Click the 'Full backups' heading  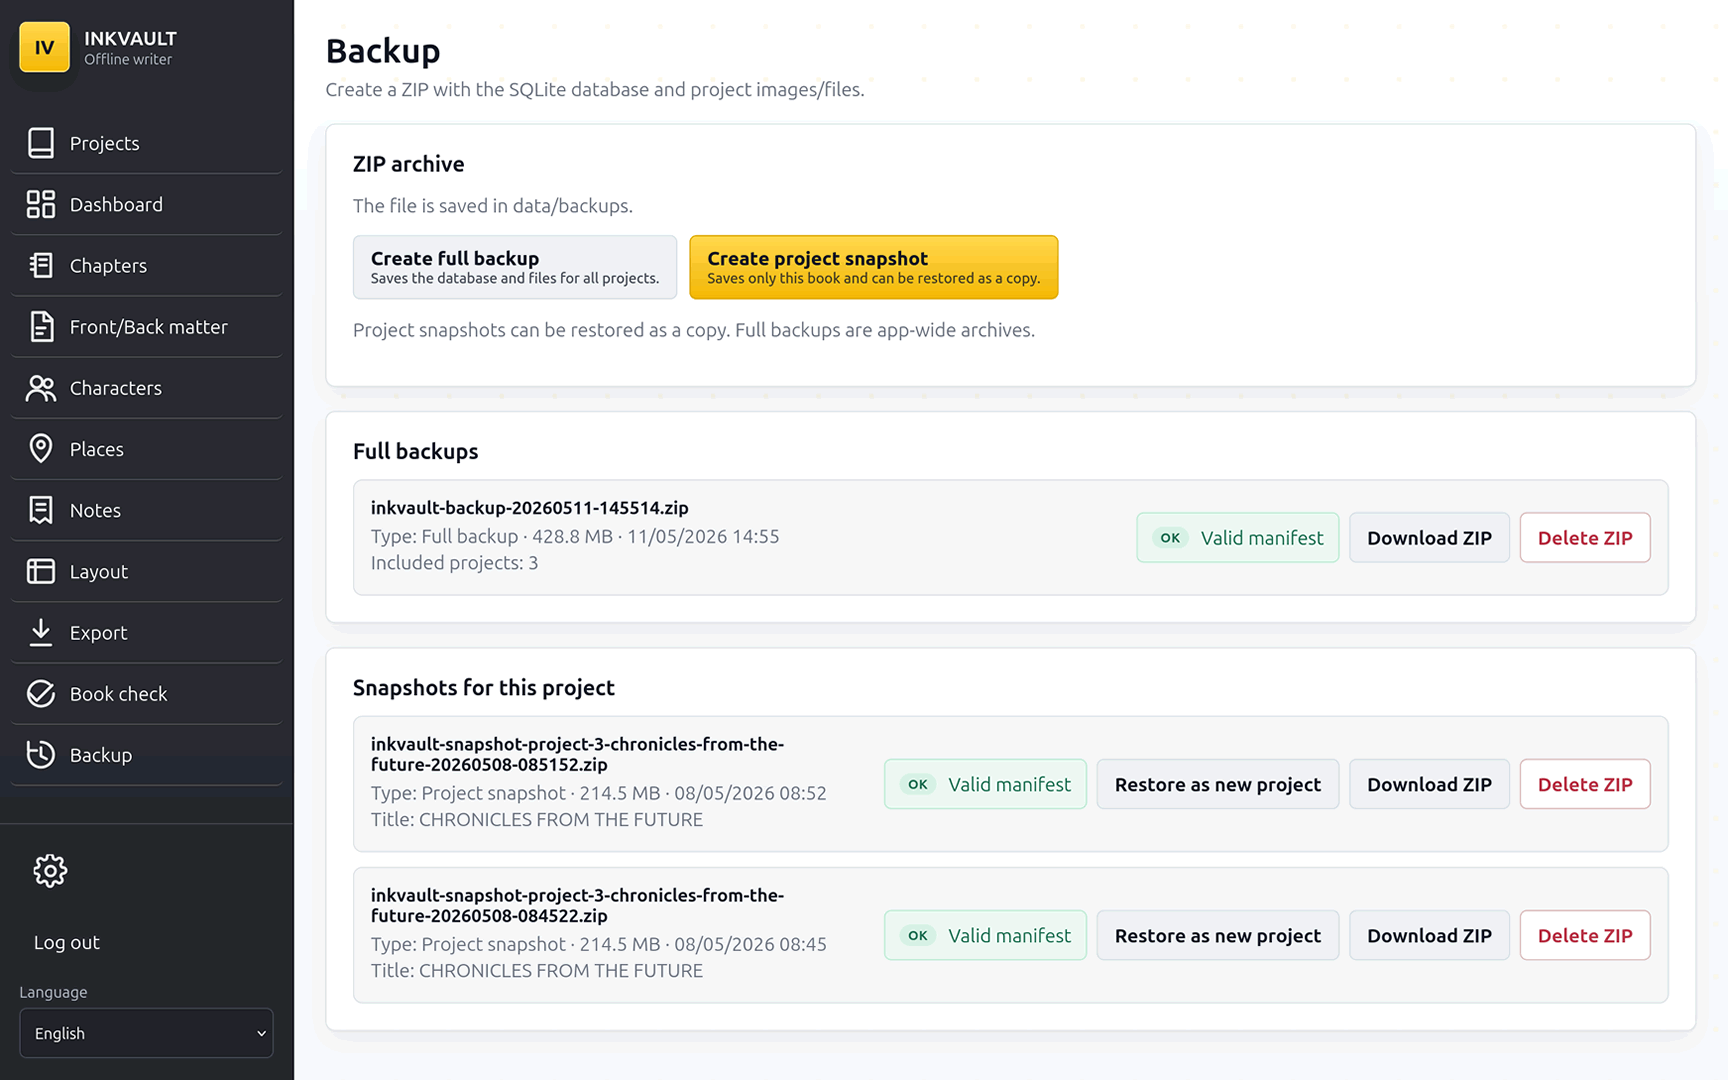coord(416,451)
